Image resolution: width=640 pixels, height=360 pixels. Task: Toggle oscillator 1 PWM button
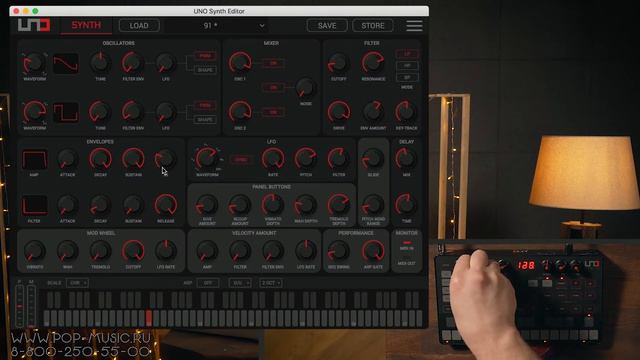[205, 56]
